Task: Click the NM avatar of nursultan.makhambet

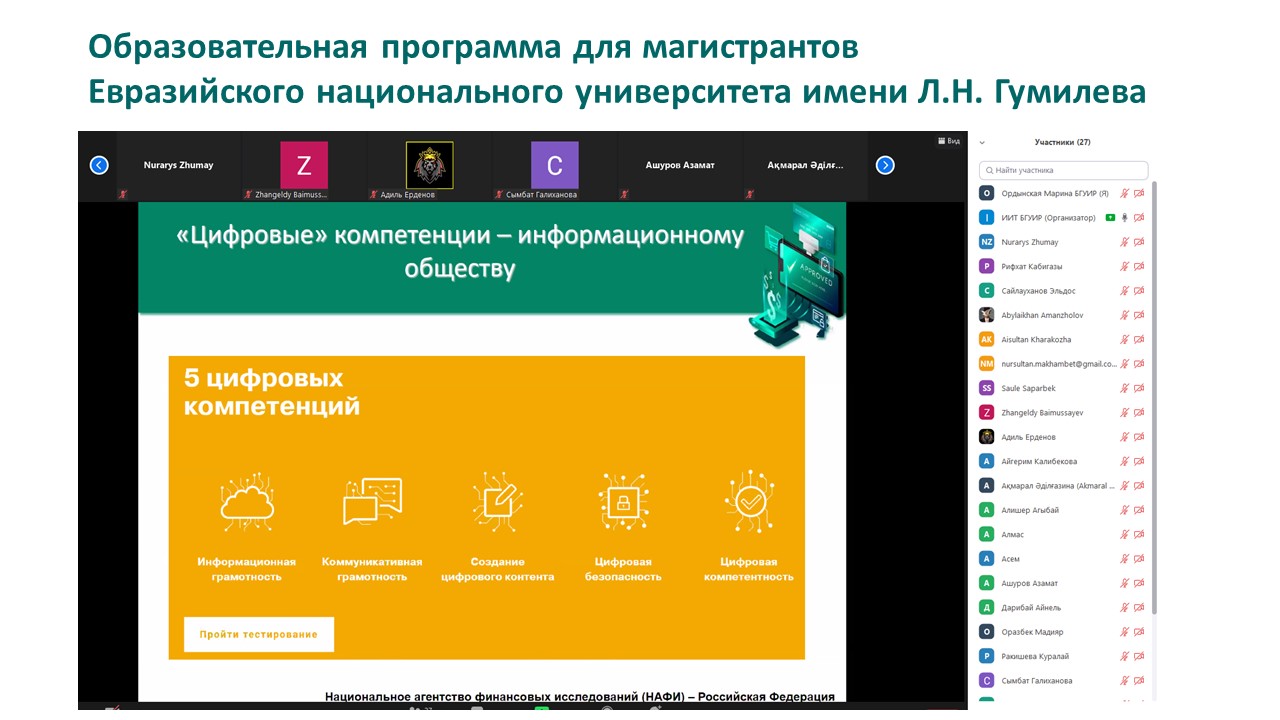Action: tap(987, 364)
